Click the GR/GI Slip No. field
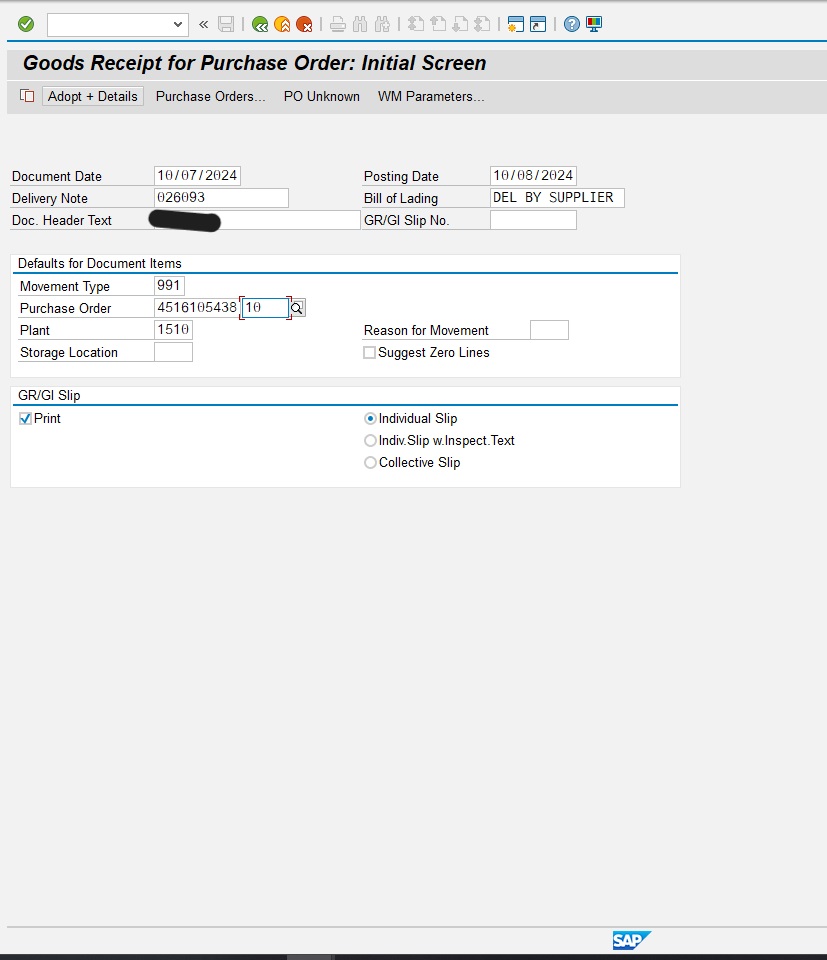This screenshot has width=827, height=960. pyautogui.click(x=533, y=220)
